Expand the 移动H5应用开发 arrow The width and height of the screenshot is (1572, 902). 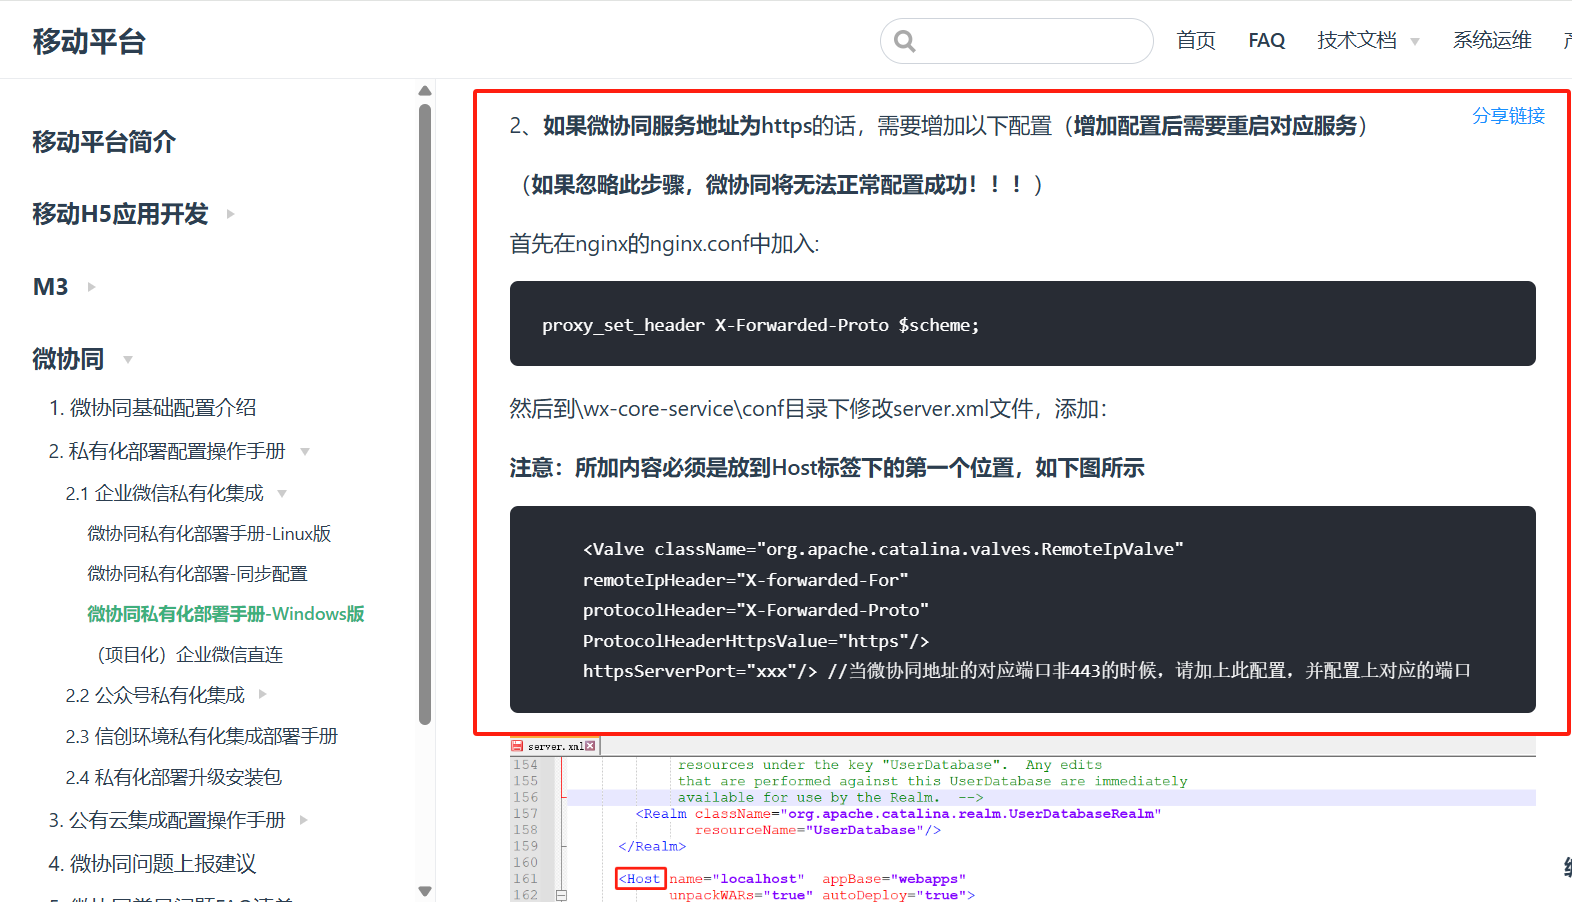pyautogui.click(x=231, y=214)
